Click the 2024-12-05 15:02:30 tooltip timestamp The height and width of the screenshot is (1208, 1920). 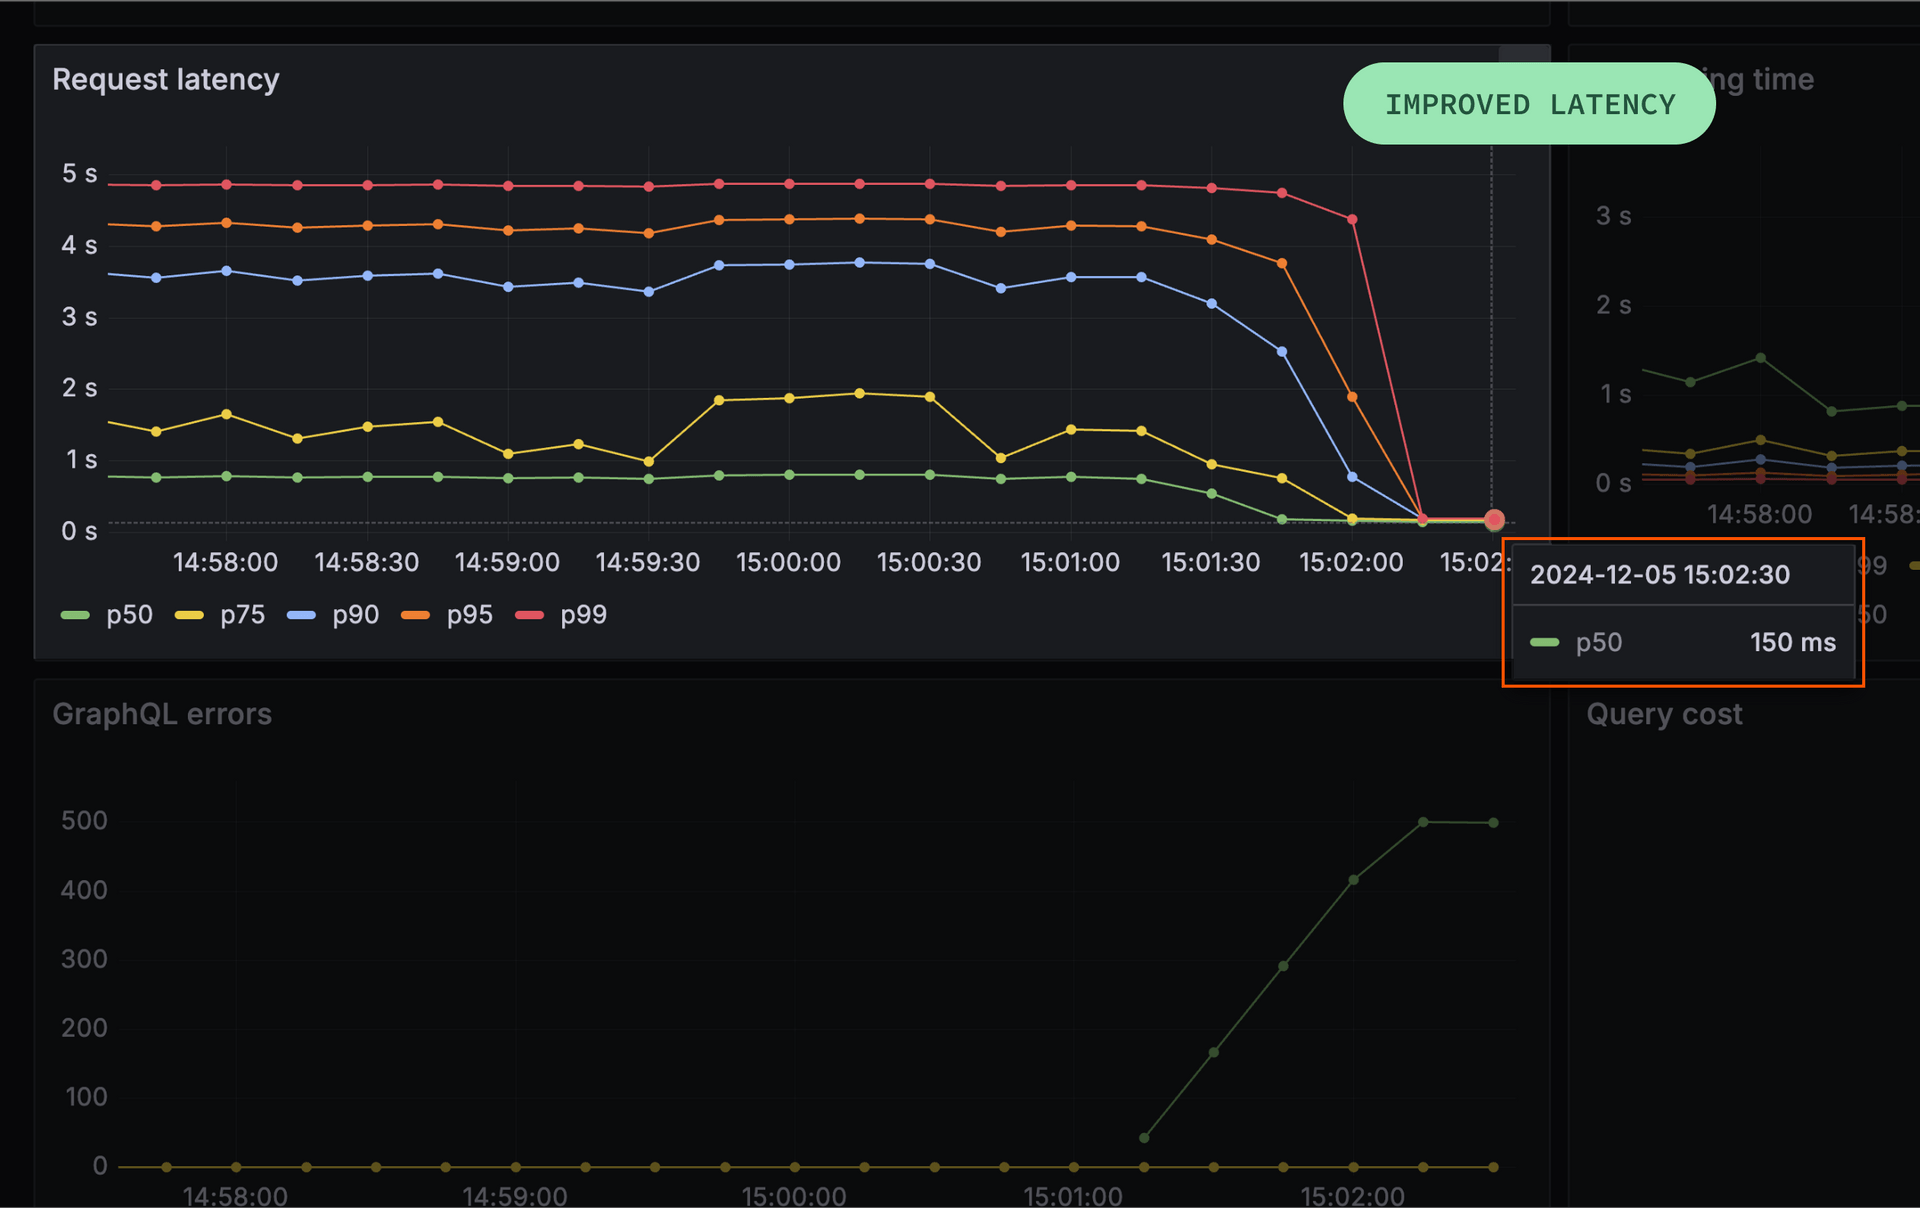[x=1660, y=574]
